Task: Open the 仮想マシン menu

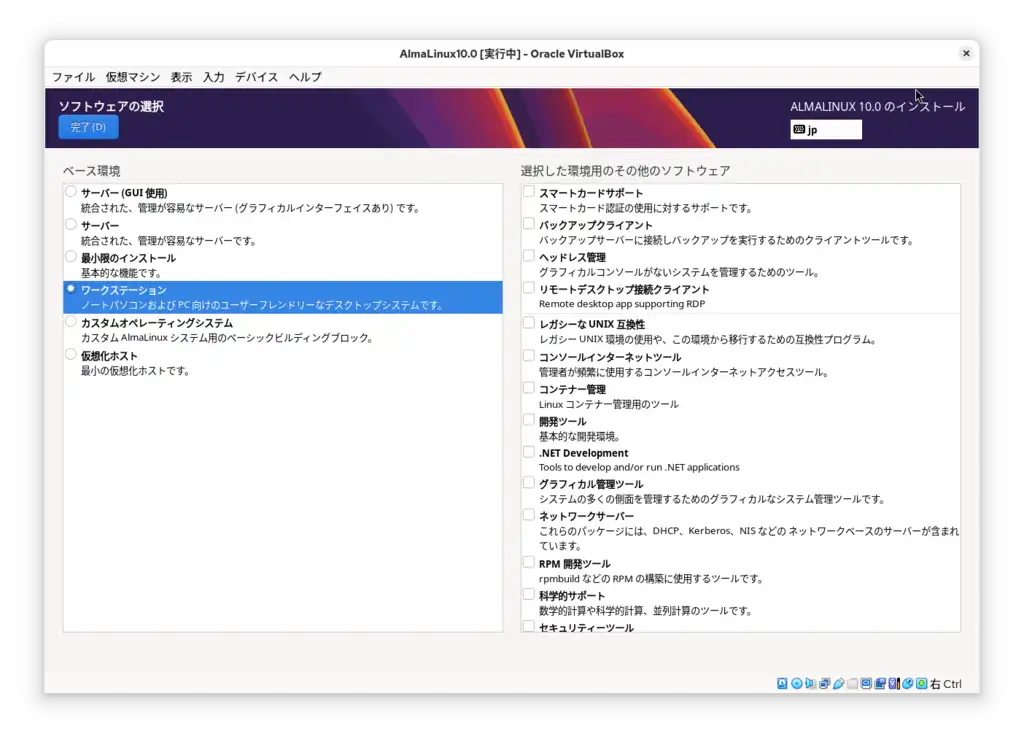Action: (131, 77)
